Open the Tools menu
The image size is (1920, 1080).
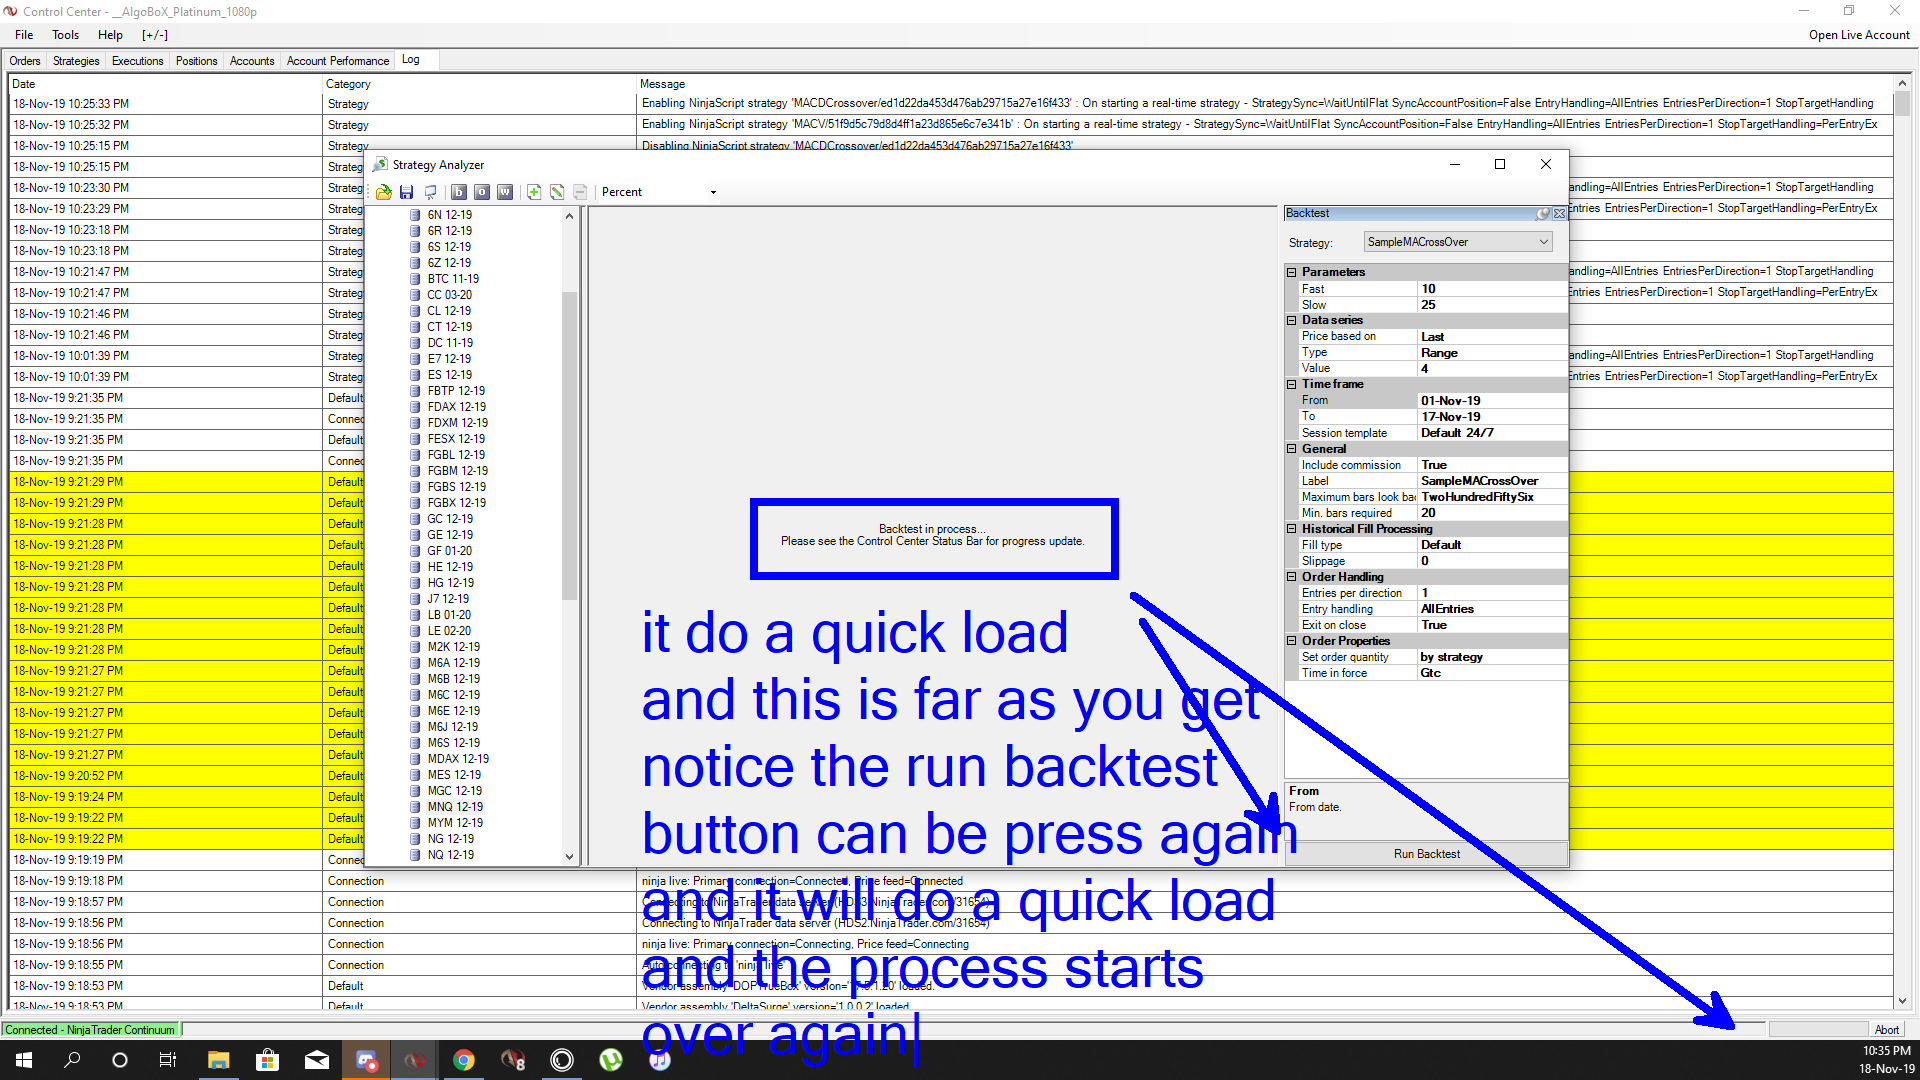pyautogui.click(x=65, y=35)
